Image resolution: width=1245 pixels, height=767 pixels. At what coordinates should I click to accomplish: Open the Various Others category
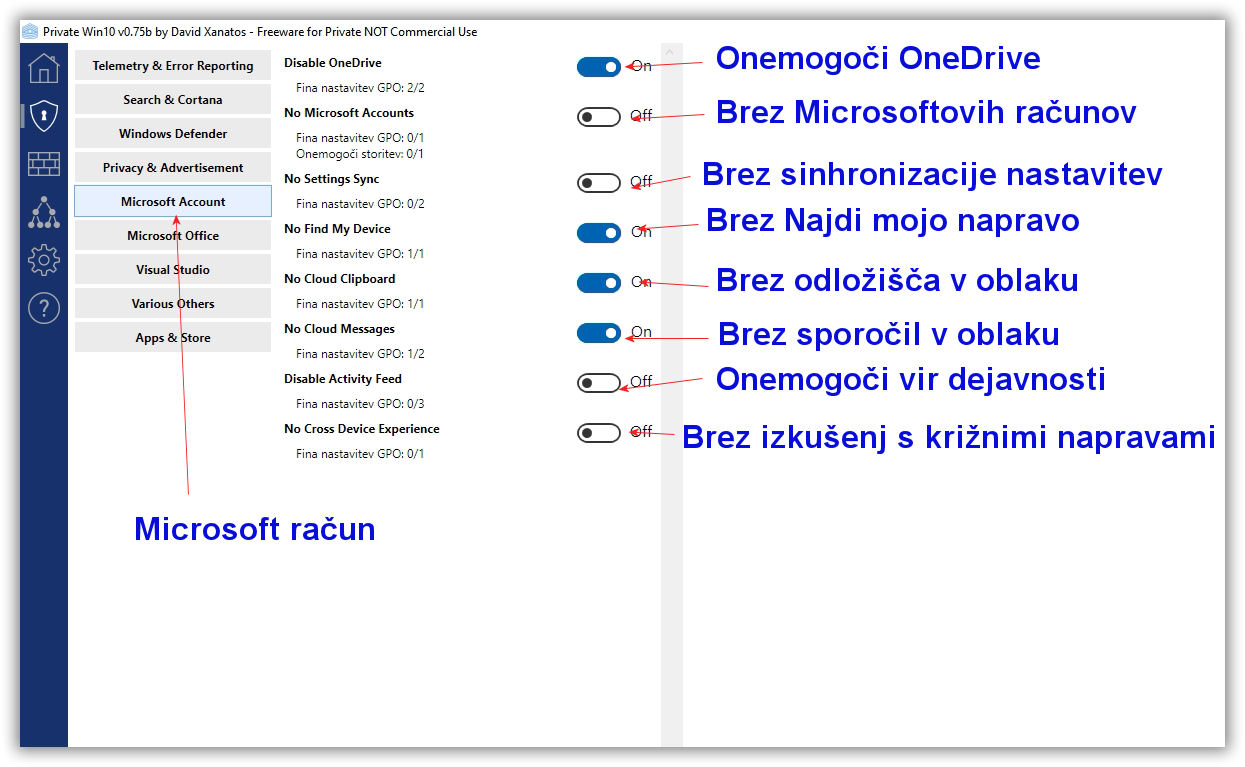[173, 304]
